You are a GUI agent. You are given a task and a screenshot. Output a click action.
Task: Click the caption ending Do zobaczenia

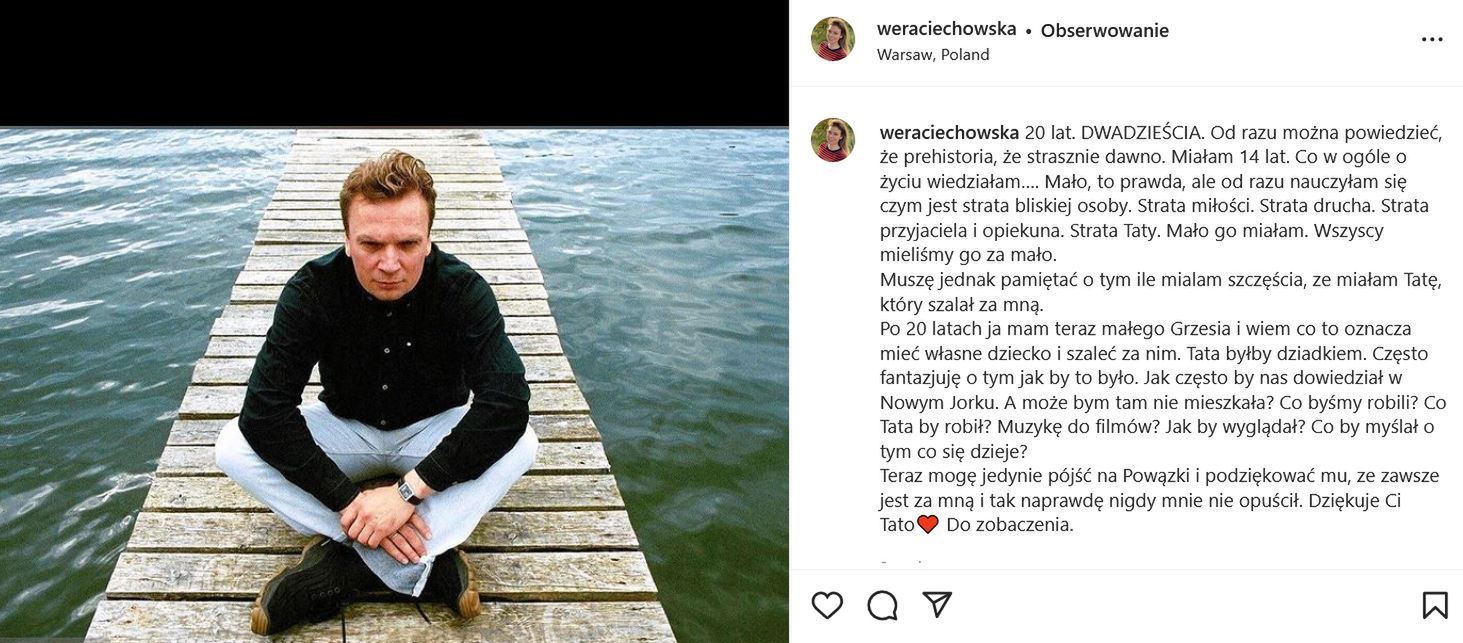click(1010, 525)
